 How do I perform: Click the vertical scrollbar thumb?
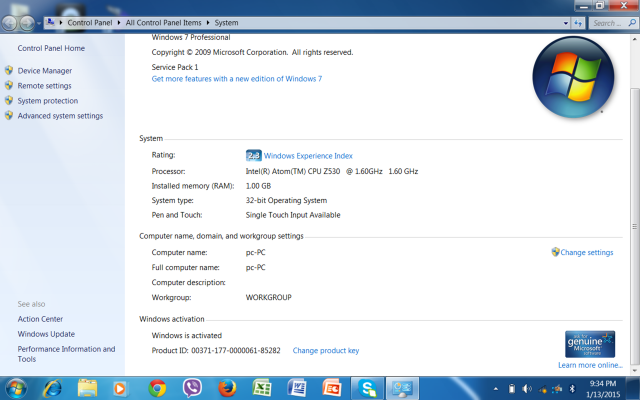[635, 226]
